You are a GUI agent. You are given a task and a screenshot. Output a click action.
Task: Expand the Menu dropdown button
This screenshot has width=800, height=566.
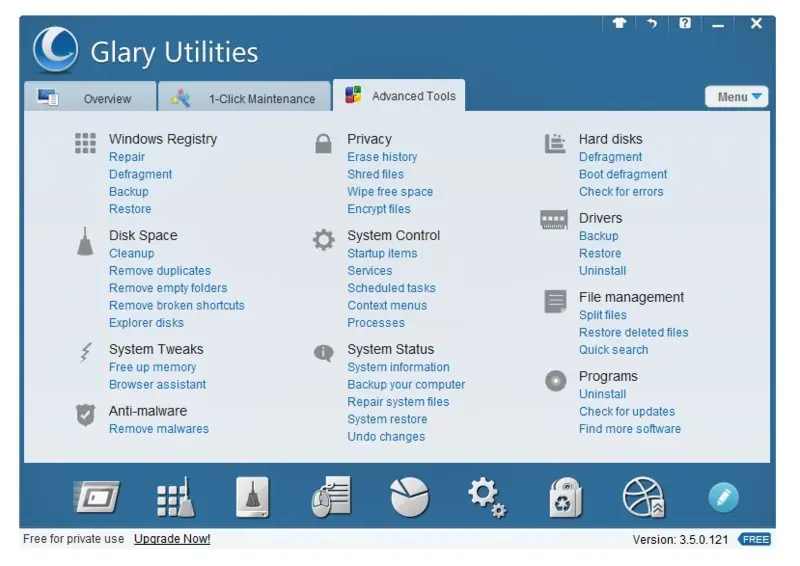click(736, 97)
